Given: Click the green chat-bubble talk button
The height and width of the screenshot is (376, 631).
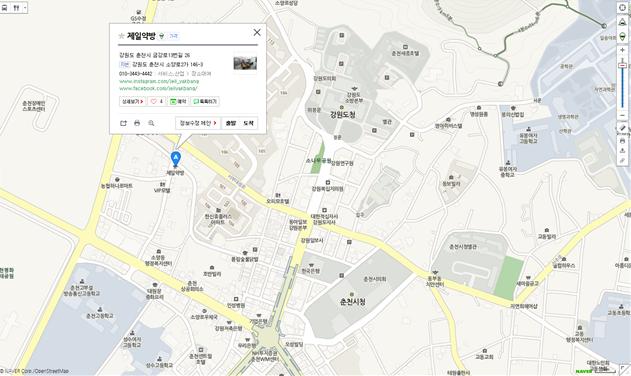Looking at the screenshot, I should tap(205, 101).
